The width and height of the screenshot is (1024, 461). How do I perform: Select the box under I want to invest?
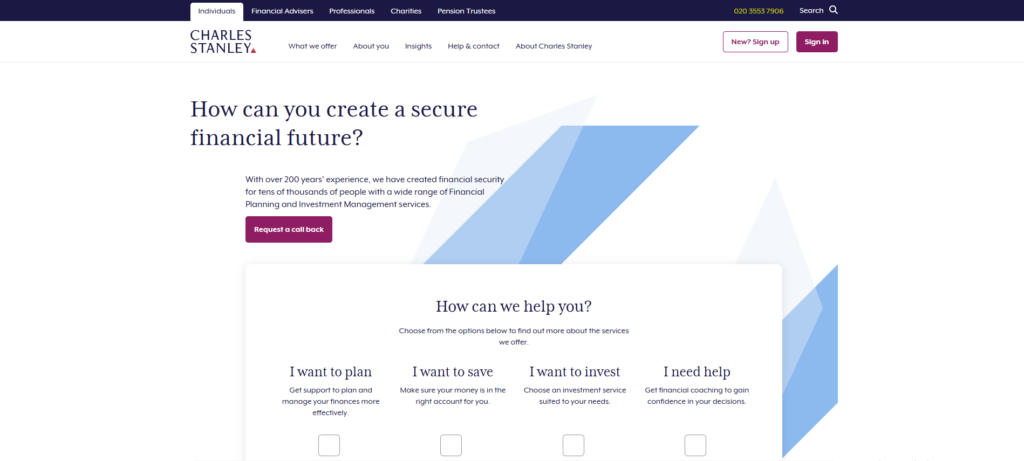[573, 445]
